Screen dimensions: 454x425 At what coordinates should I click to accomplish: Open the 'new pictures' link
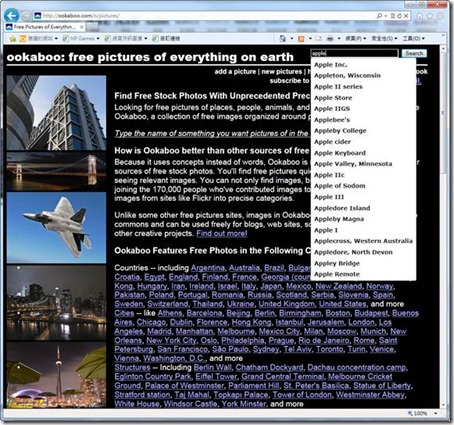pos(282,71)
